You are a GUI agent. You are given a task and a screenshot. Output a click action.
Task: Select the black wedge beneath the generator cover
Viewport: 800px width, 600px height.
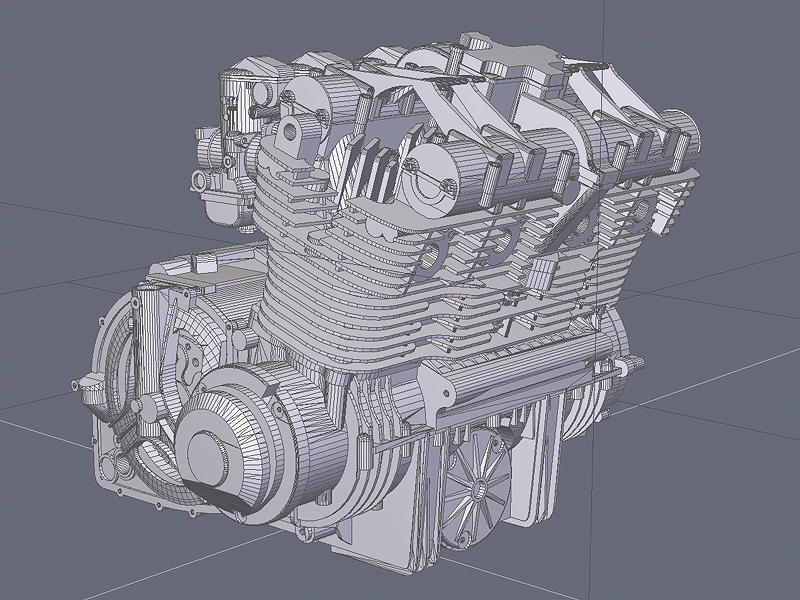[x=238, y=503]
